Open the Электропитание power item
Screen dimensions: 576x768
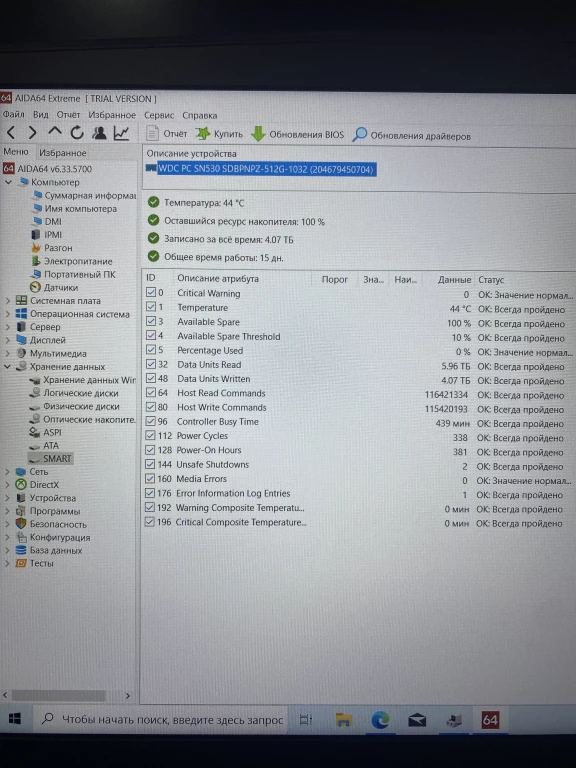72,261
